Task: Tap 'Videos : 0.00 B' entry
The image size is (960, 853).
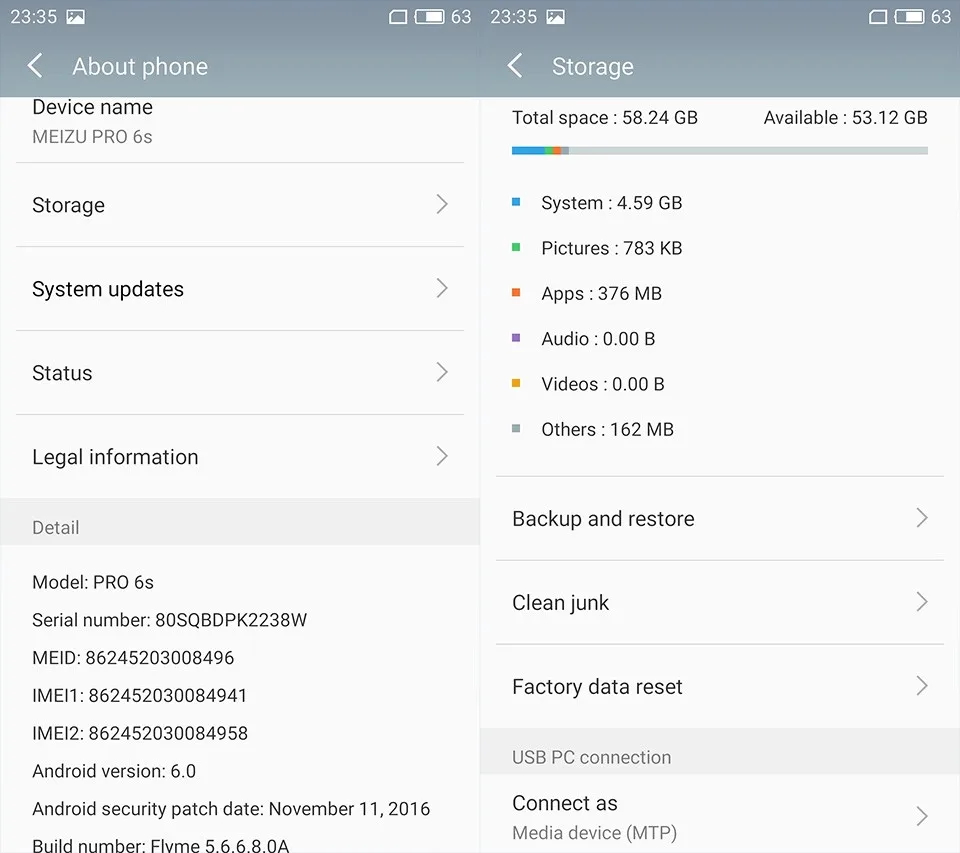Action: coord(602,384)
